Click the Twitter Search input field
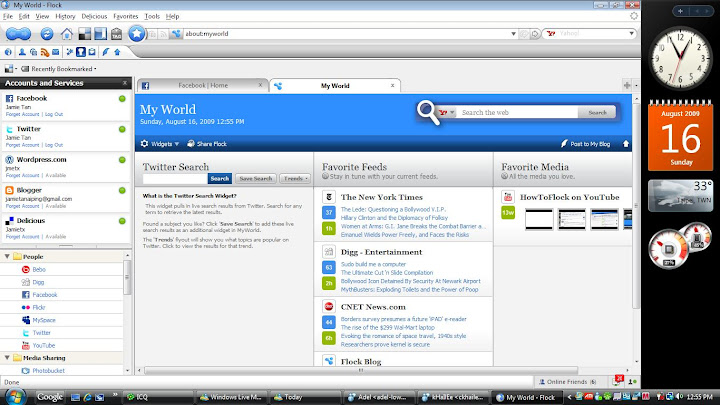720x405 pixels. (x=175, y=178)
